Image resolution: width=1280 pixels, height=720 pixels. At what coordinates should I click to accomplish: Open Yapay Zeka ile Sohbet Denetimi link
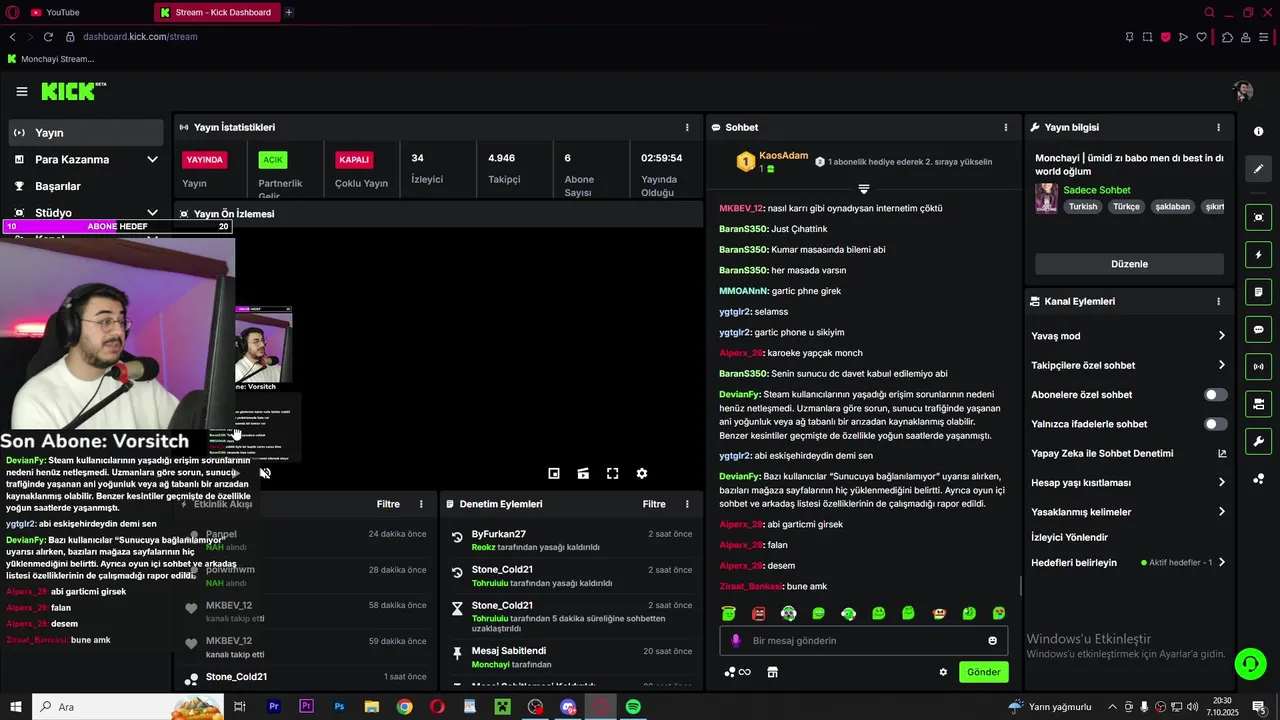click(x=1129, y=453)
